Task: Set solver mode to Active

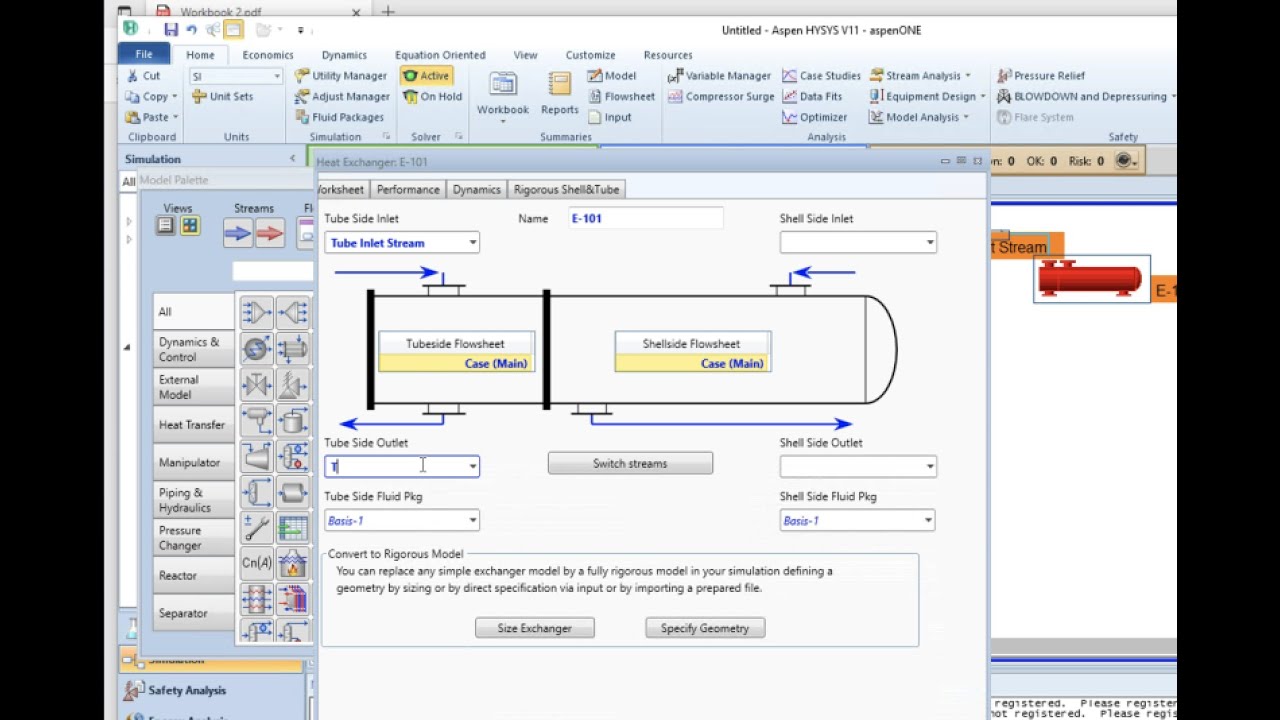Action: click(426, 76)
